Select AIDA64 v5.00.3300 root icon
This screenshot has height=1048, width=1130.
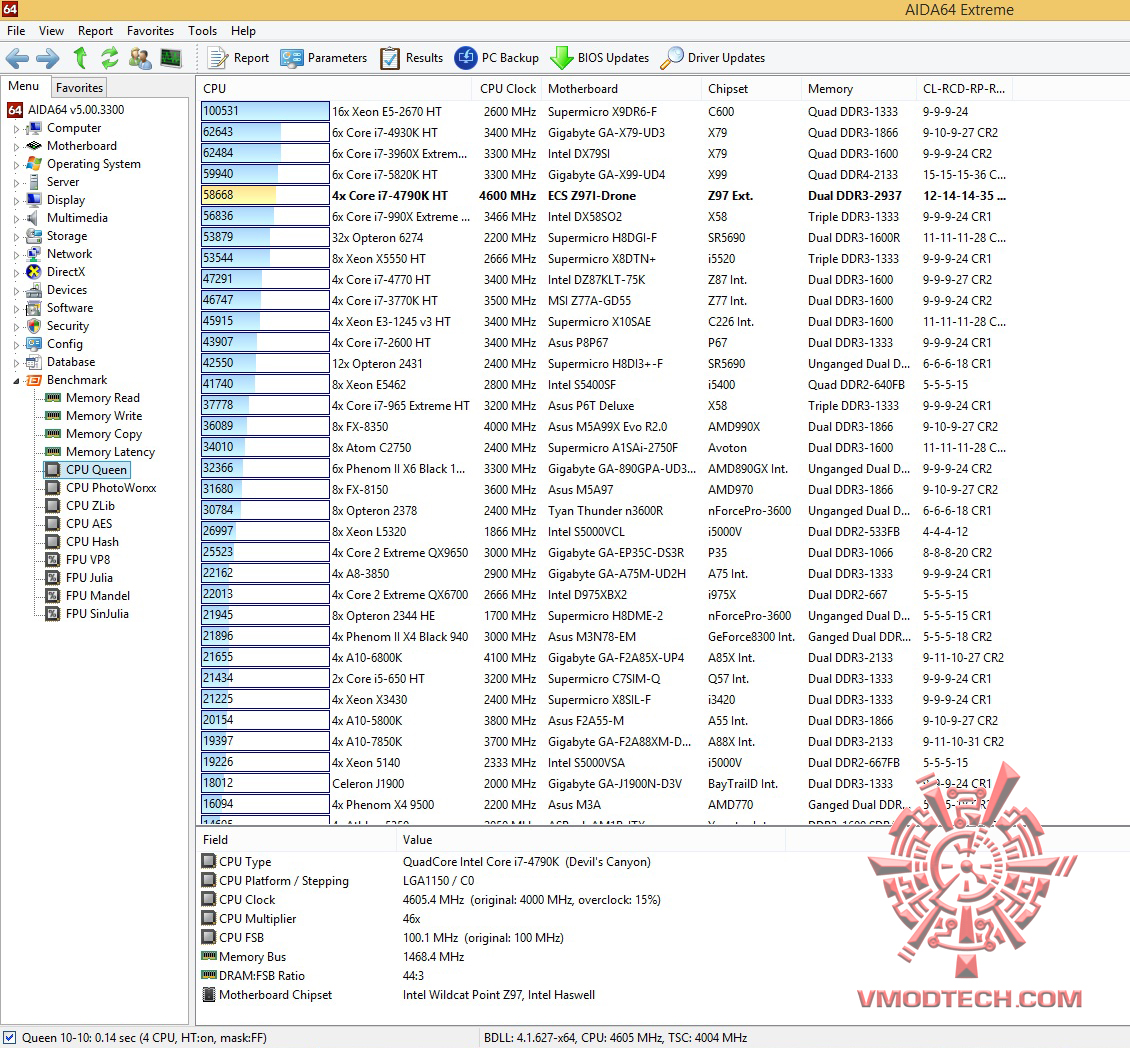click(x=14, y=110)
